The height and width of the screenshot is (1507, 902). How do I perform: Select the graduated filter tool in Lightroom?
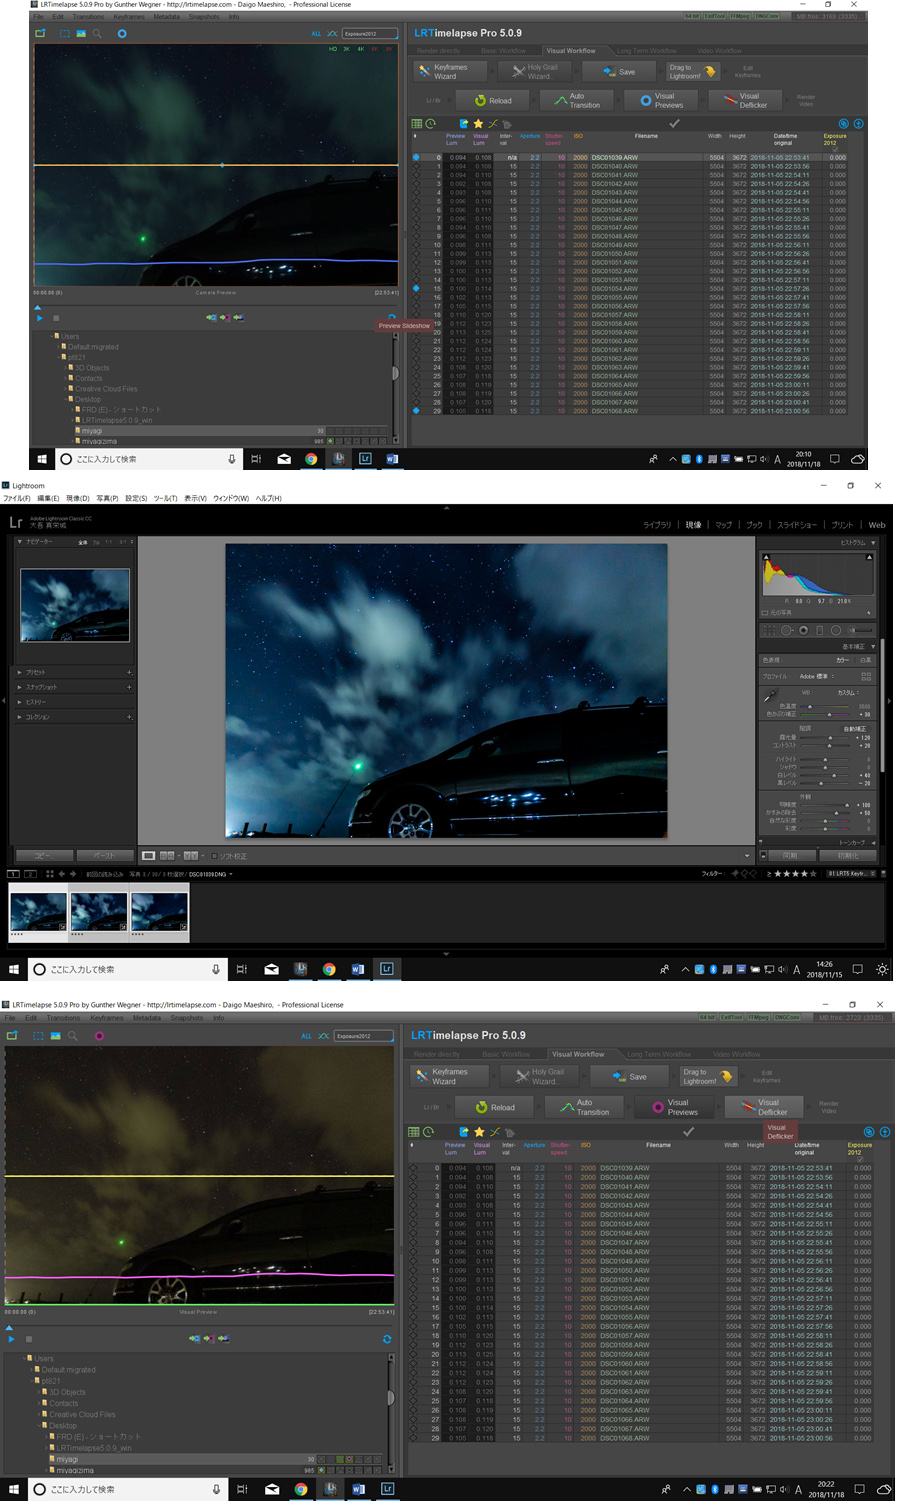point(820,630)
